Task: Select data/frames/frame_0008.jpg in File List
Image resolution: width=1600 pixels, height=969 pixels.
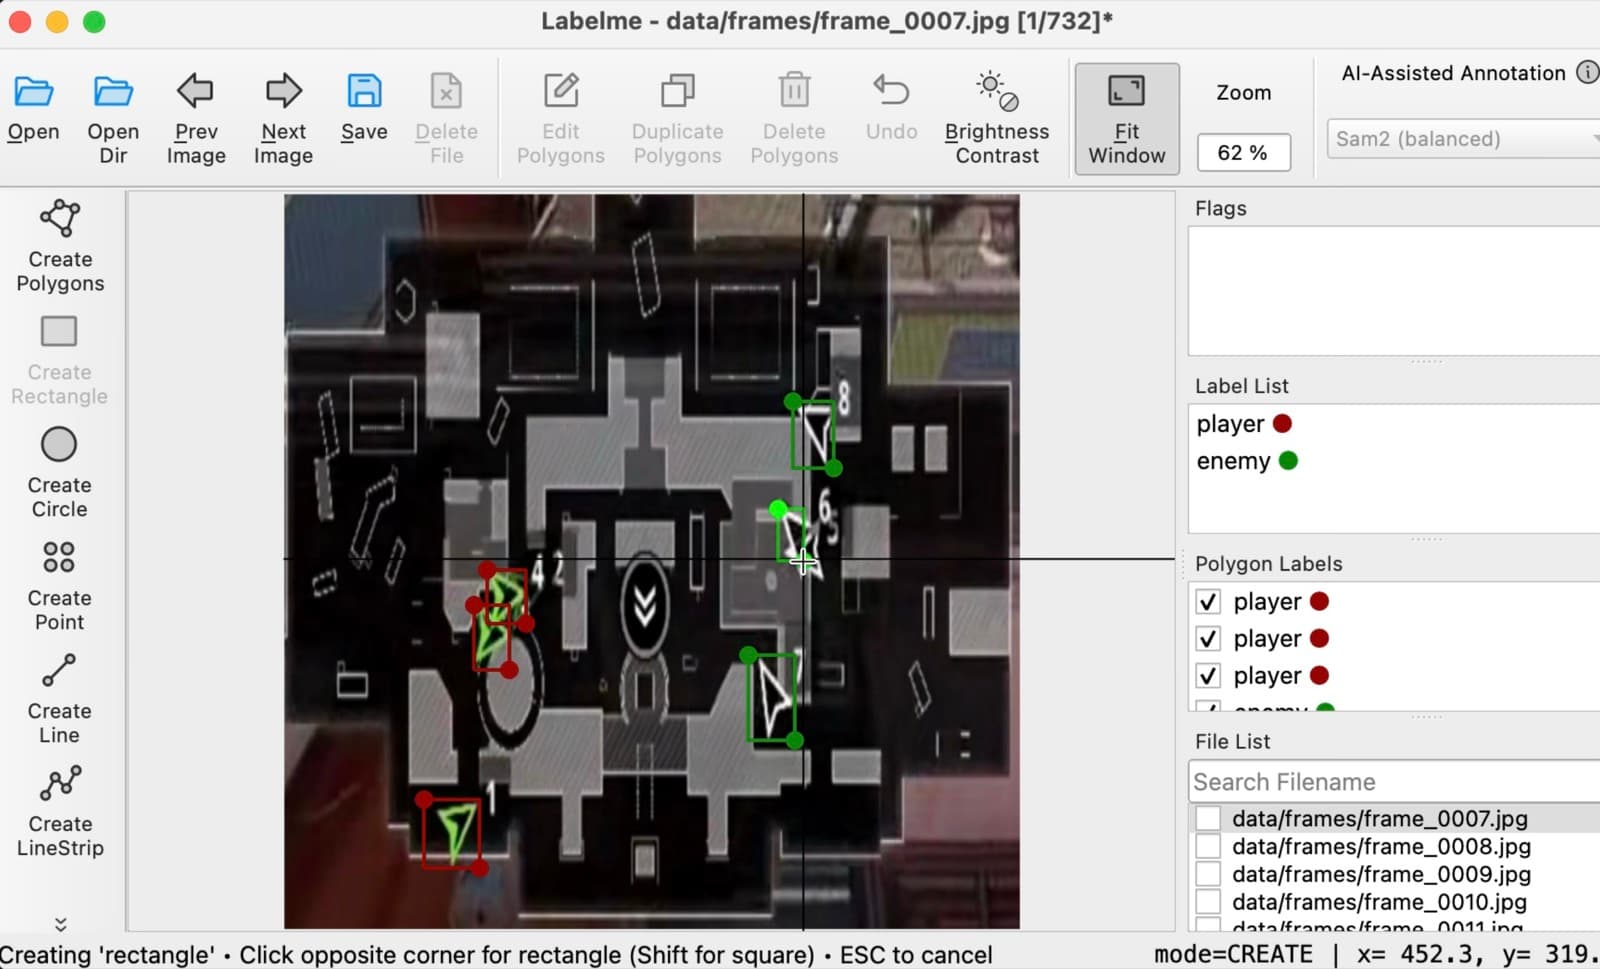Action: (x=1381, y=846)
